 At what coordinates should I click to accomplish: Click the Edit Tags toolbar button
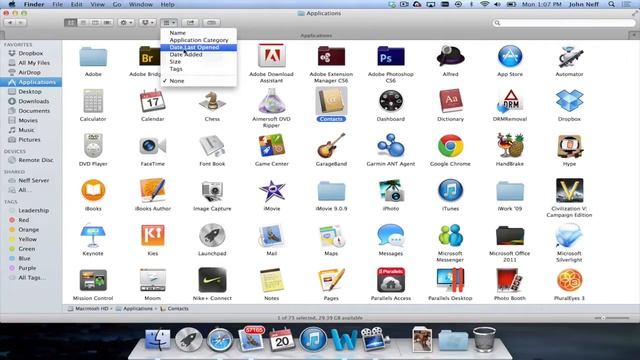[211, 22]
